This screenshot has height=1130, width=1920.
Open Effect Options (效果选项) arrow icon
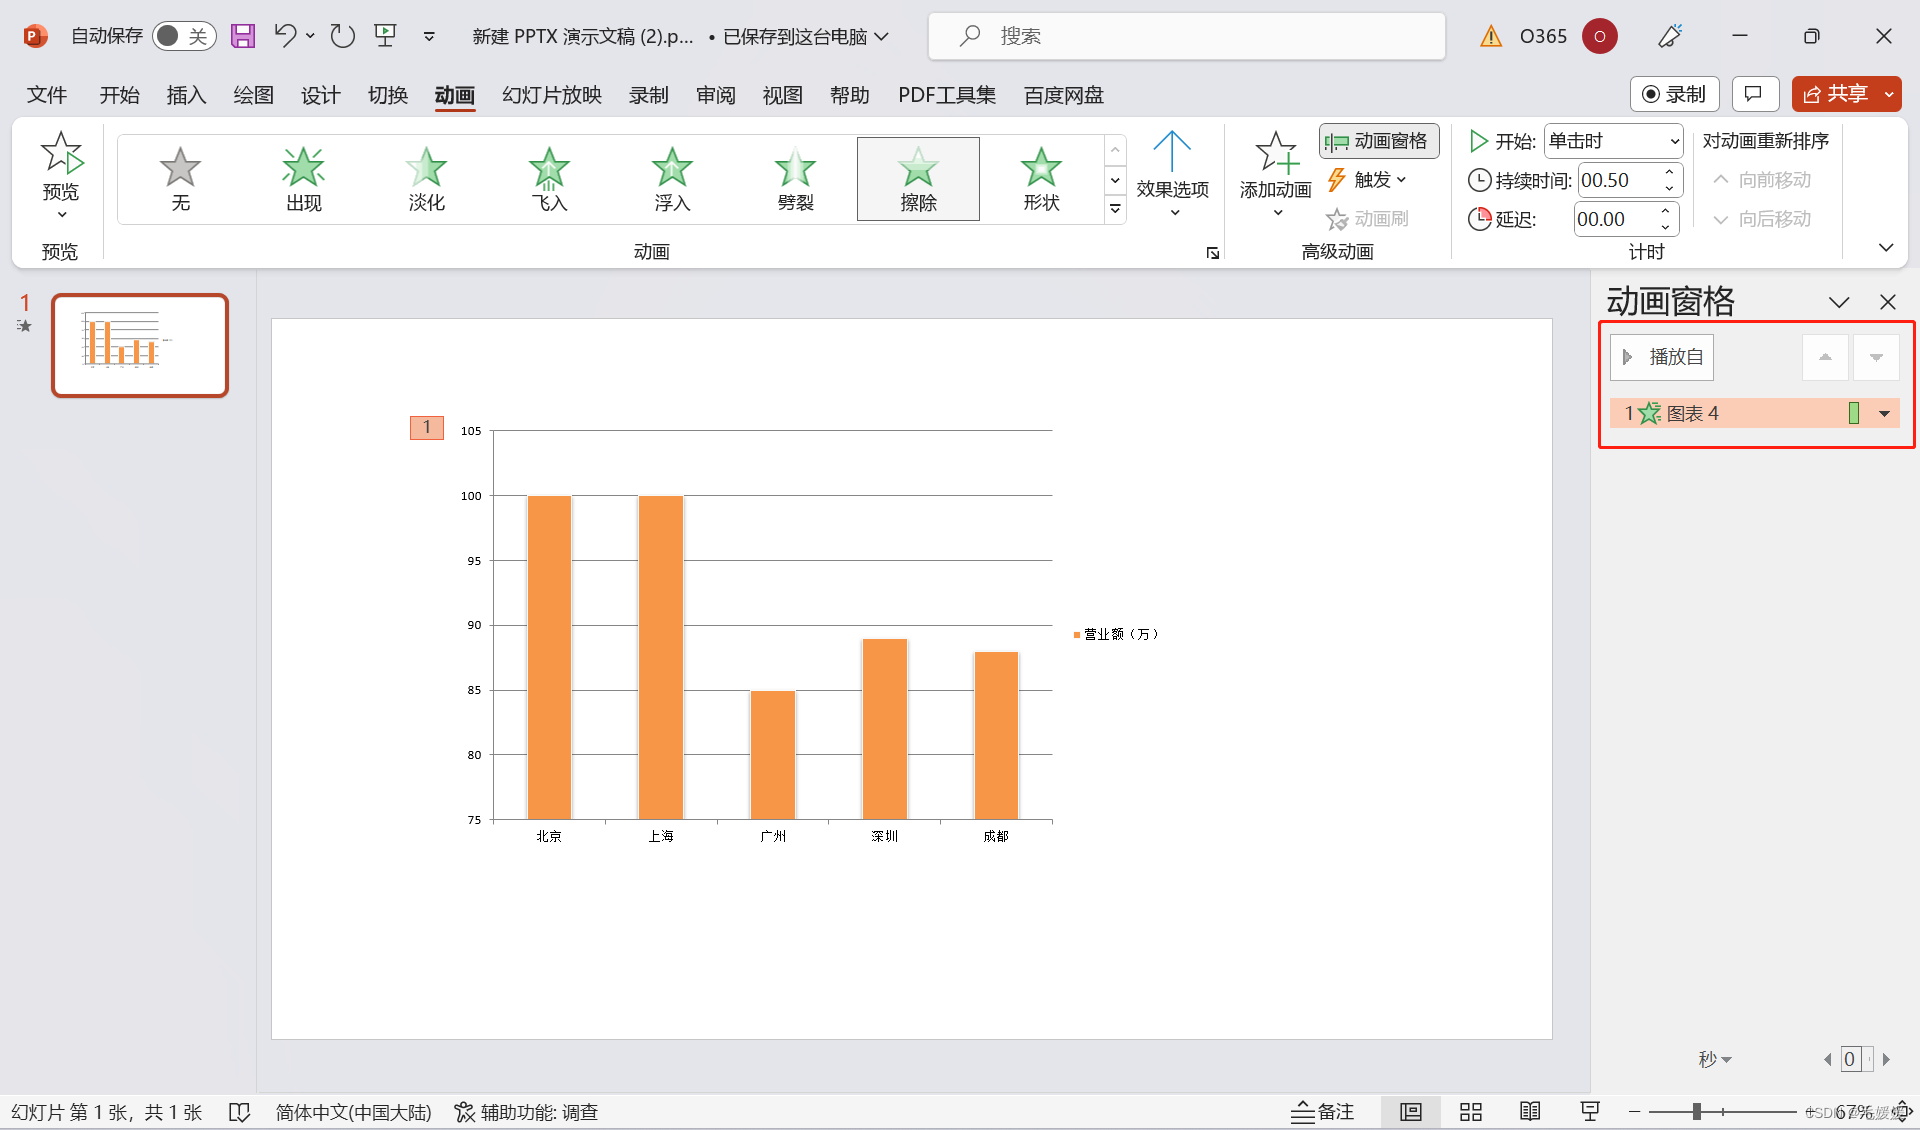[1172, 153]
